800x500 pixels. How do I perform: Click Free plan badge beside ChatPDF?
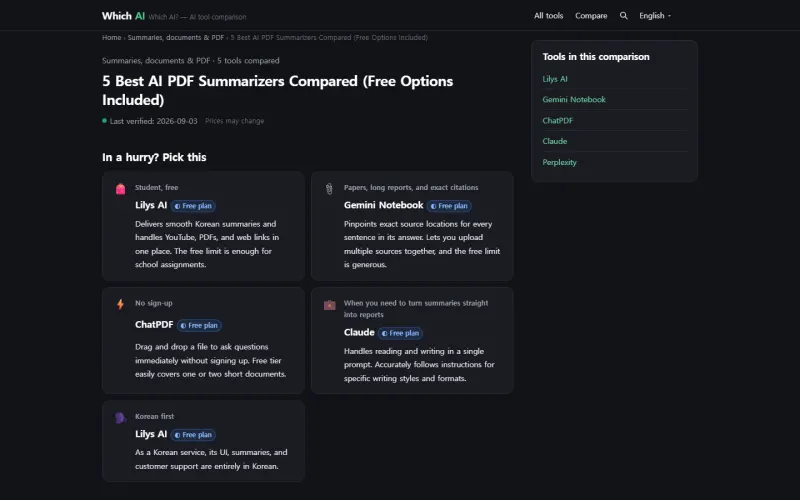(199, 326)
